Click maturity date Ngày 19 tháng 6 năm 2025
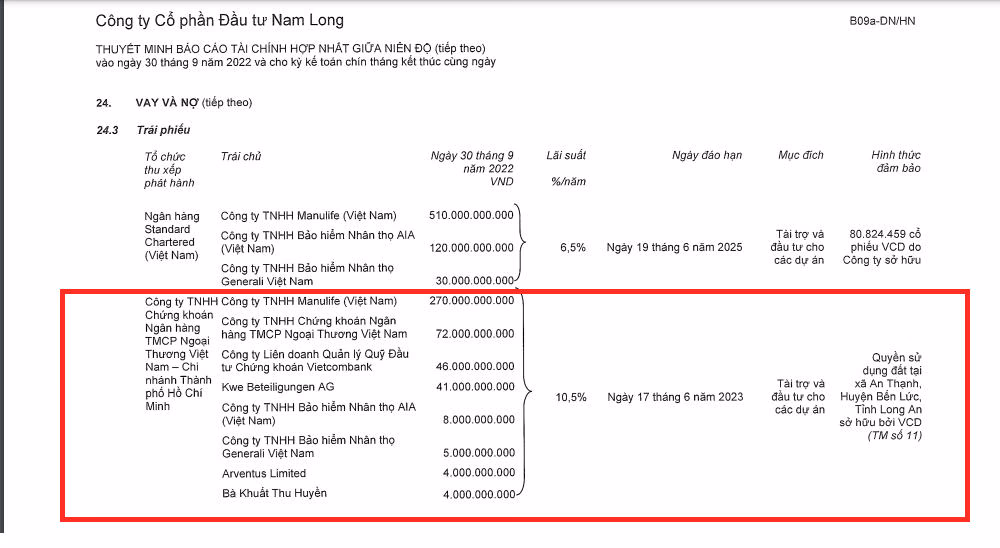 (x=674, y=247)
